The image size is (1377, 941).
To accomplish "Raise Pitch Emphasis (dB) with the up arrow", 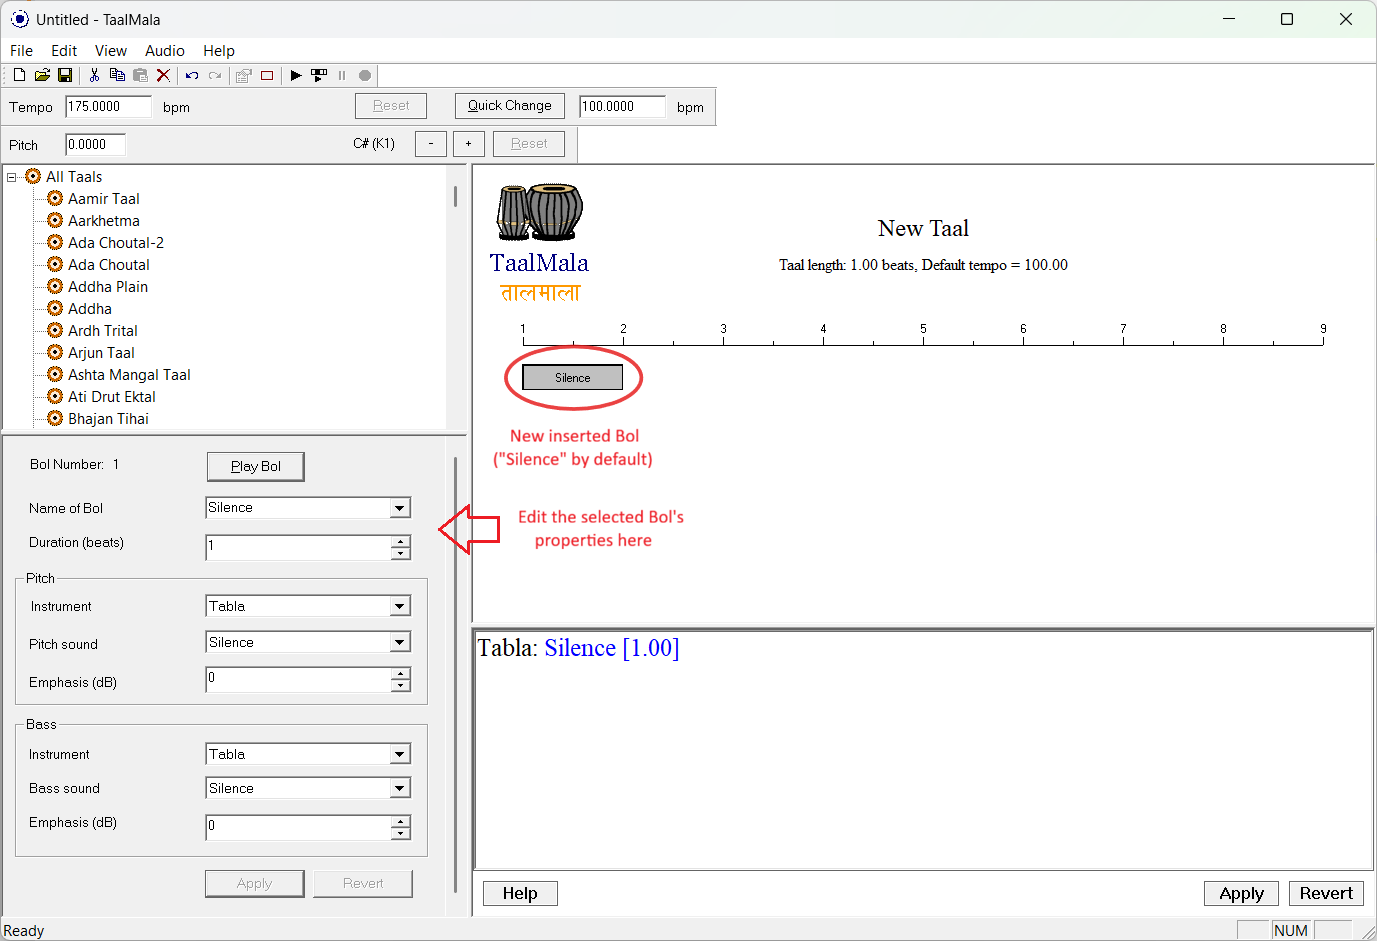I will click(x=400, y=674).
